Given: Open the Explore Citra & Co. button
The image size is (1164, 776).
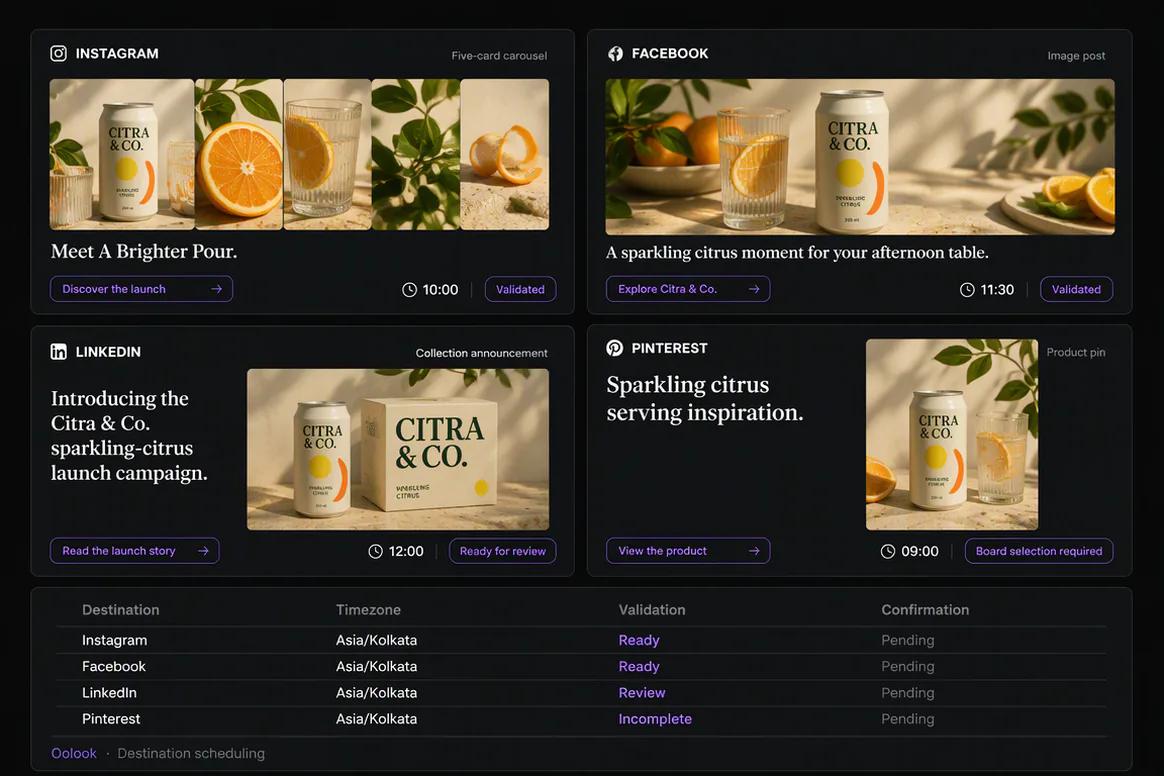Looking at the screenshot, I should (x=687, y=289).
